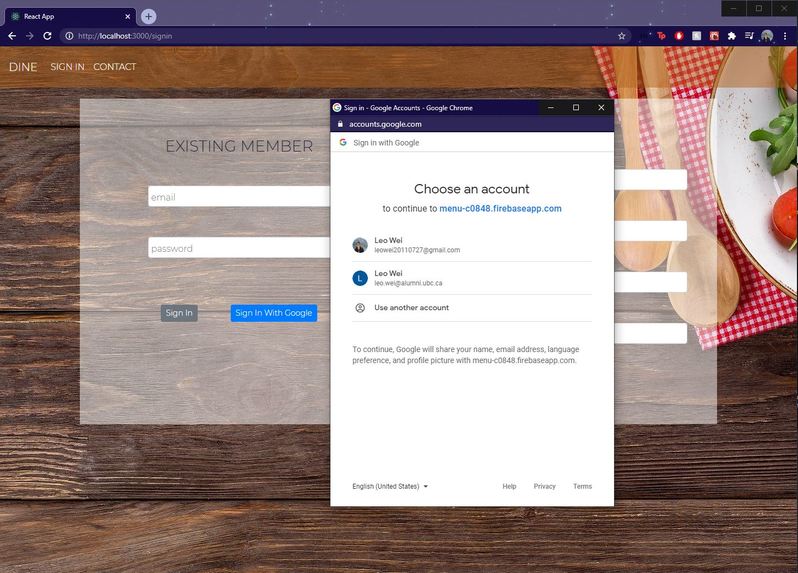Maximize the Google sign-in popup window

576,107
